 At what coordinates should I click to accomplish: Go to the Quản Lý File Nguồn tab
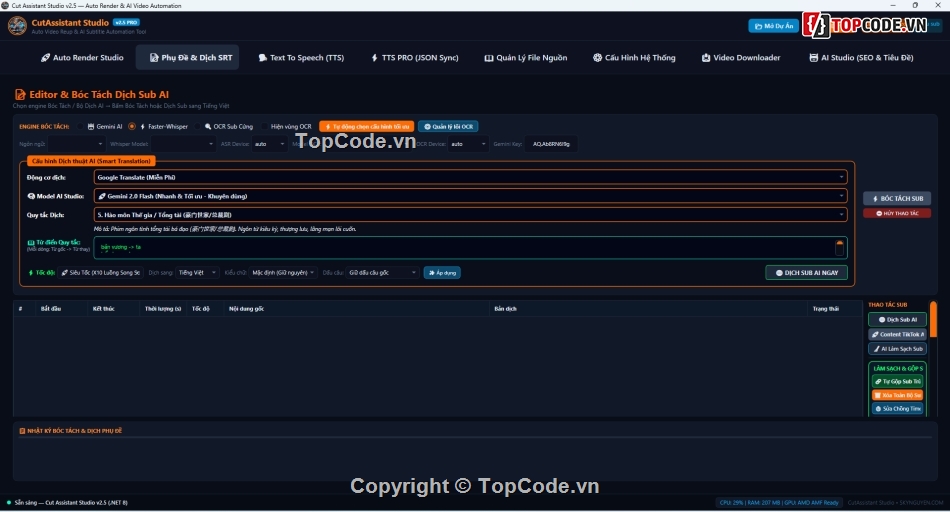(x=525, y=58)
